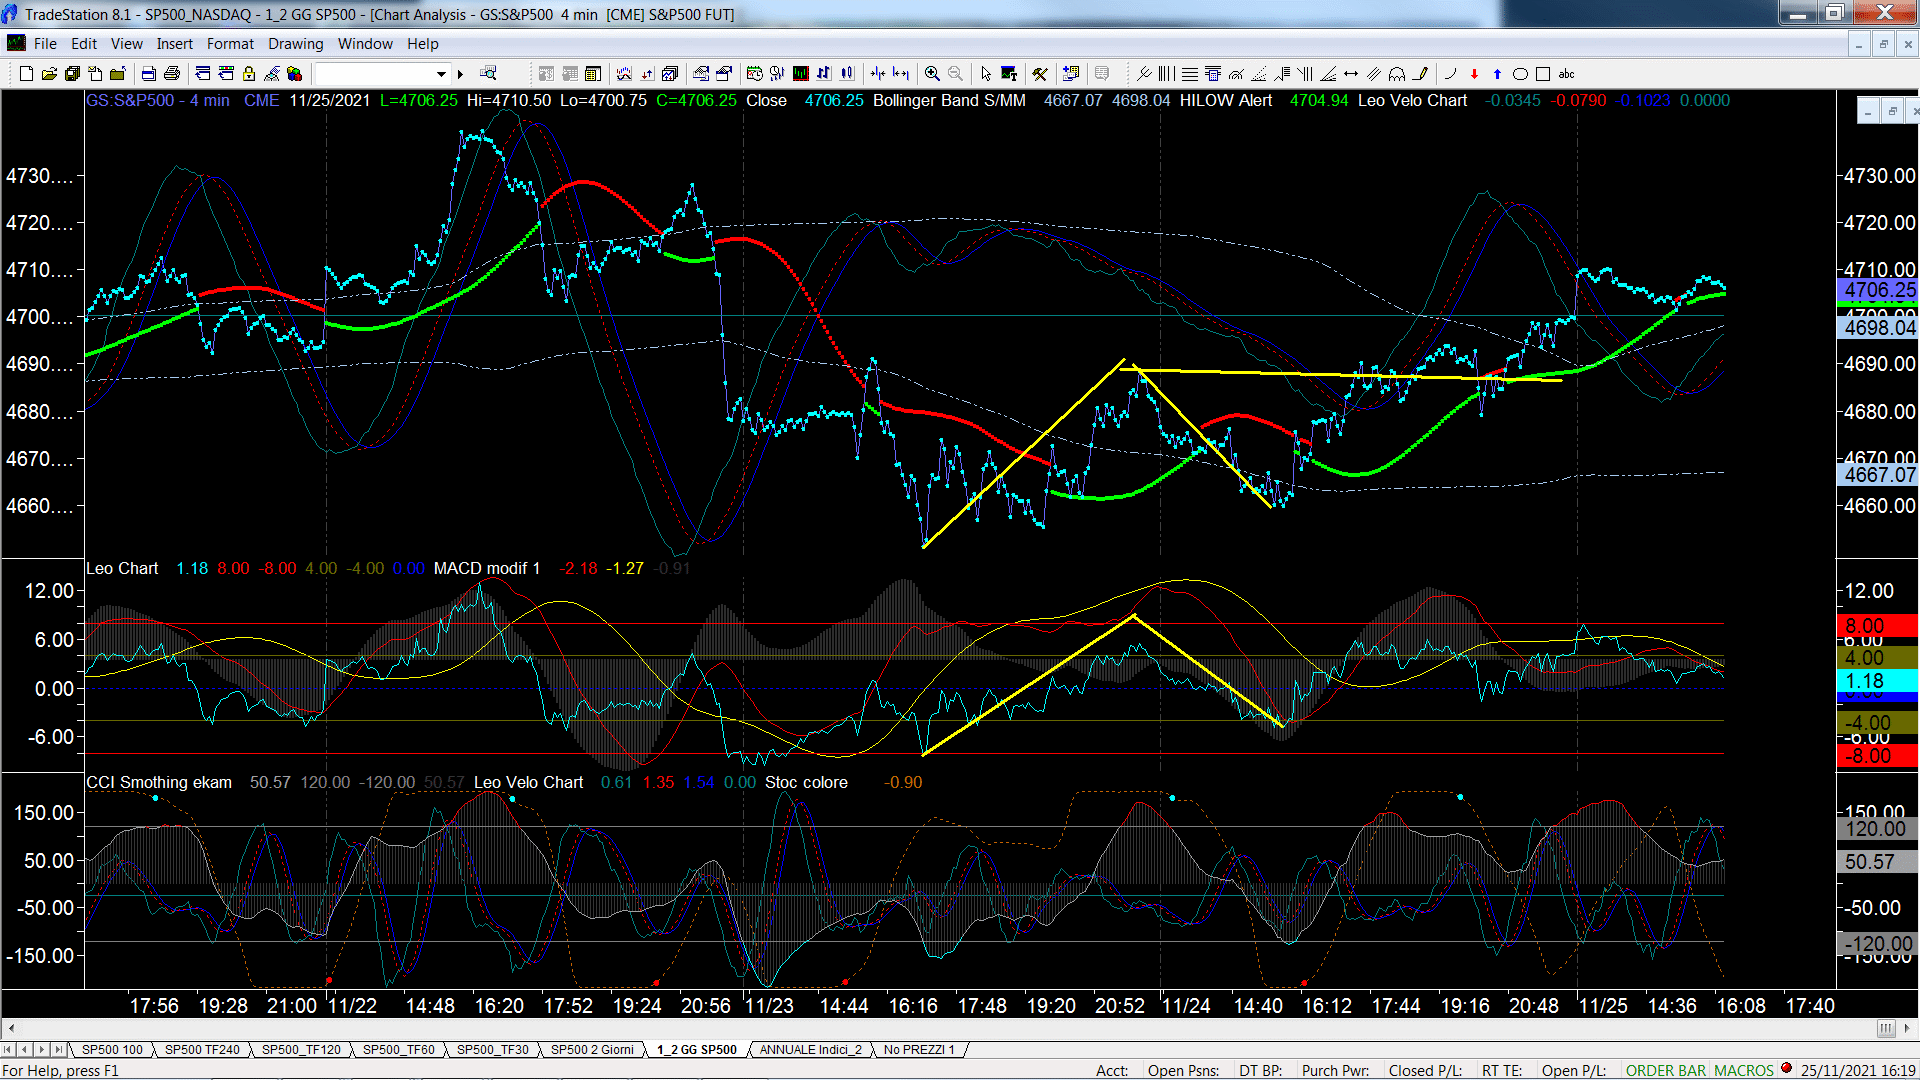This screenshot has height=1080, width=1920.
Task: Click the Zoom In magnifier
Action: 932,74
